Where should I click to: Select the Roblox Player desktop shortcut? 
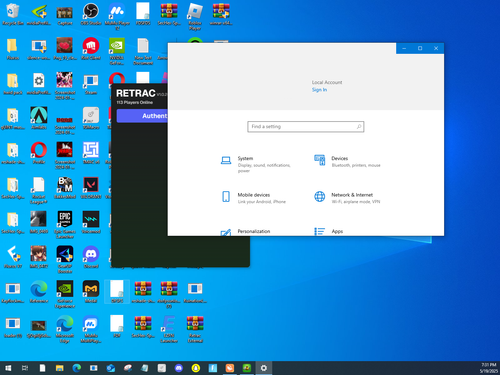tap(195, 17)
